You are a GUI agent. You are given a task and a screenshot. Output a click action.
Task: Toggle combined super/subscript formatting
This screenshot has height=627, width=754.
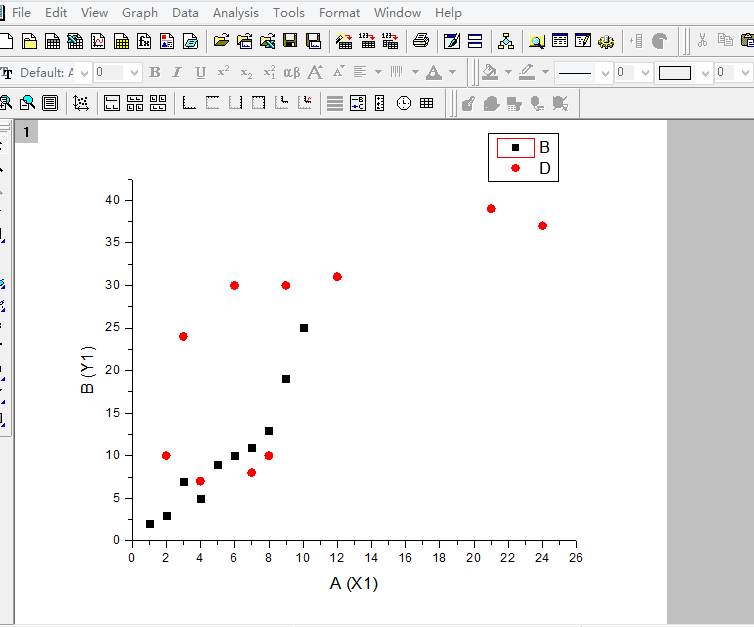point(269,72)
